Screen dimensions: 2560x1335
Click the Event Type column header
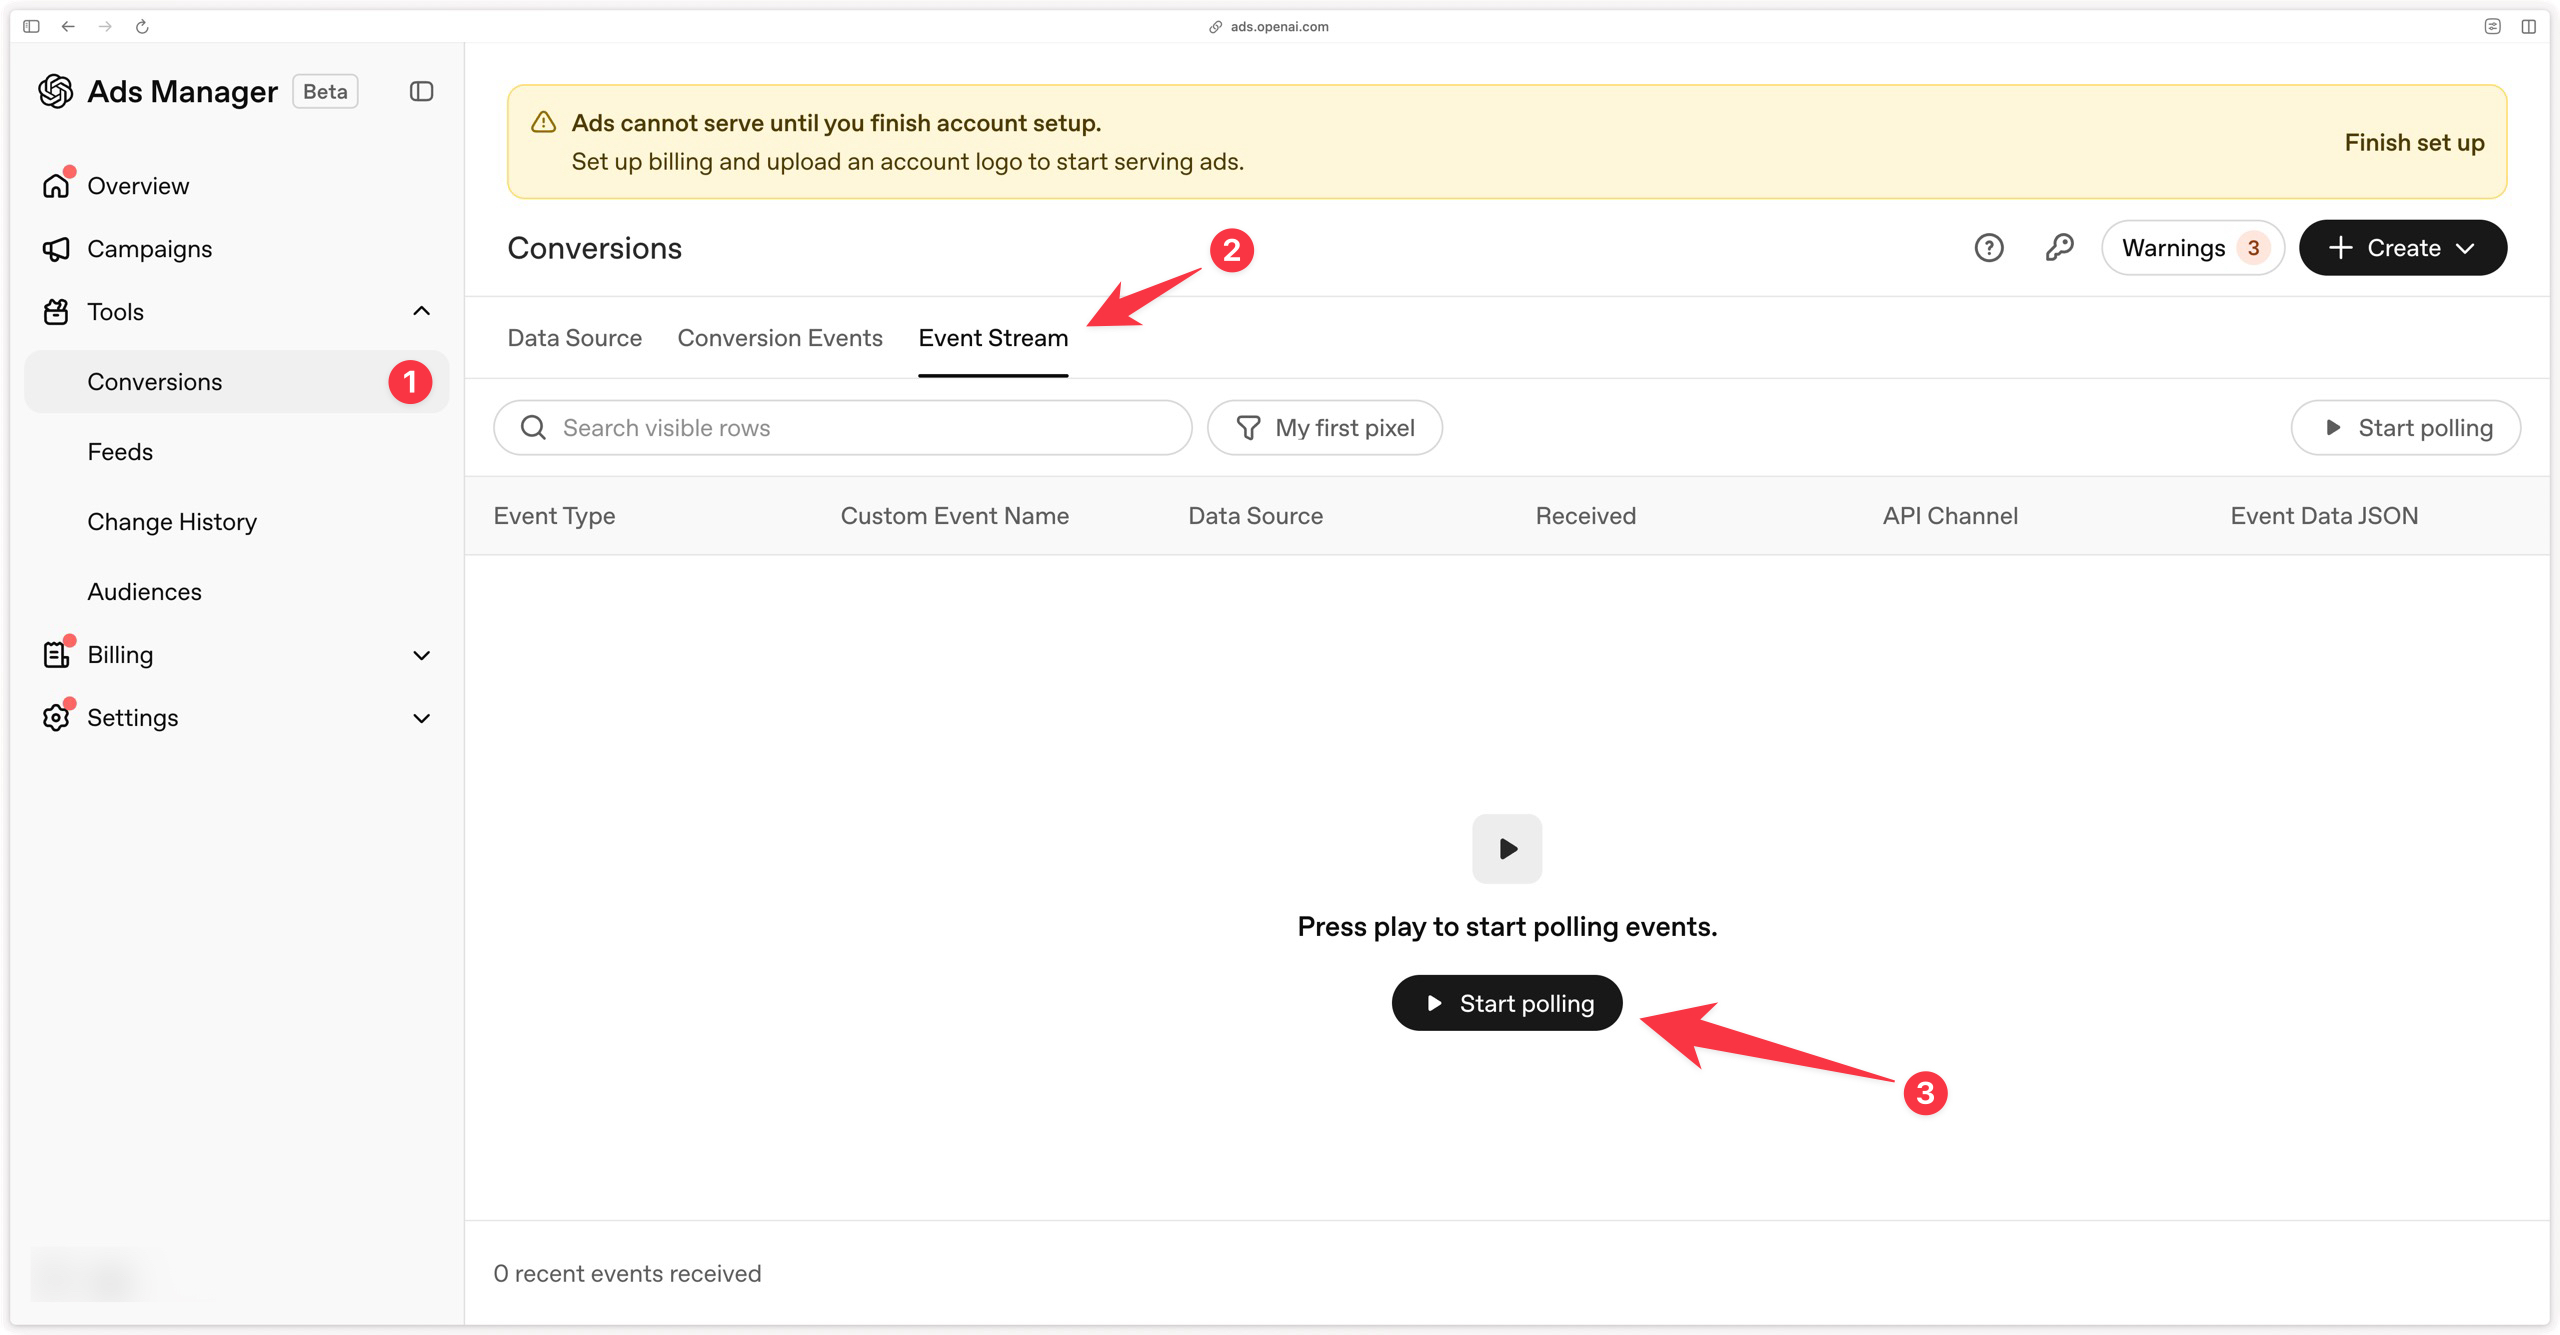click(554, 516)
